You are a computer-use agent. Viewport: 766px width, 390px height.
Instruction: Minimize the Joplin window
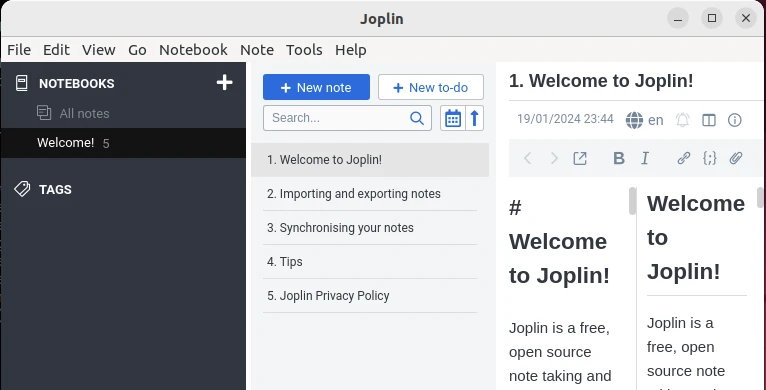click(678, 19)
